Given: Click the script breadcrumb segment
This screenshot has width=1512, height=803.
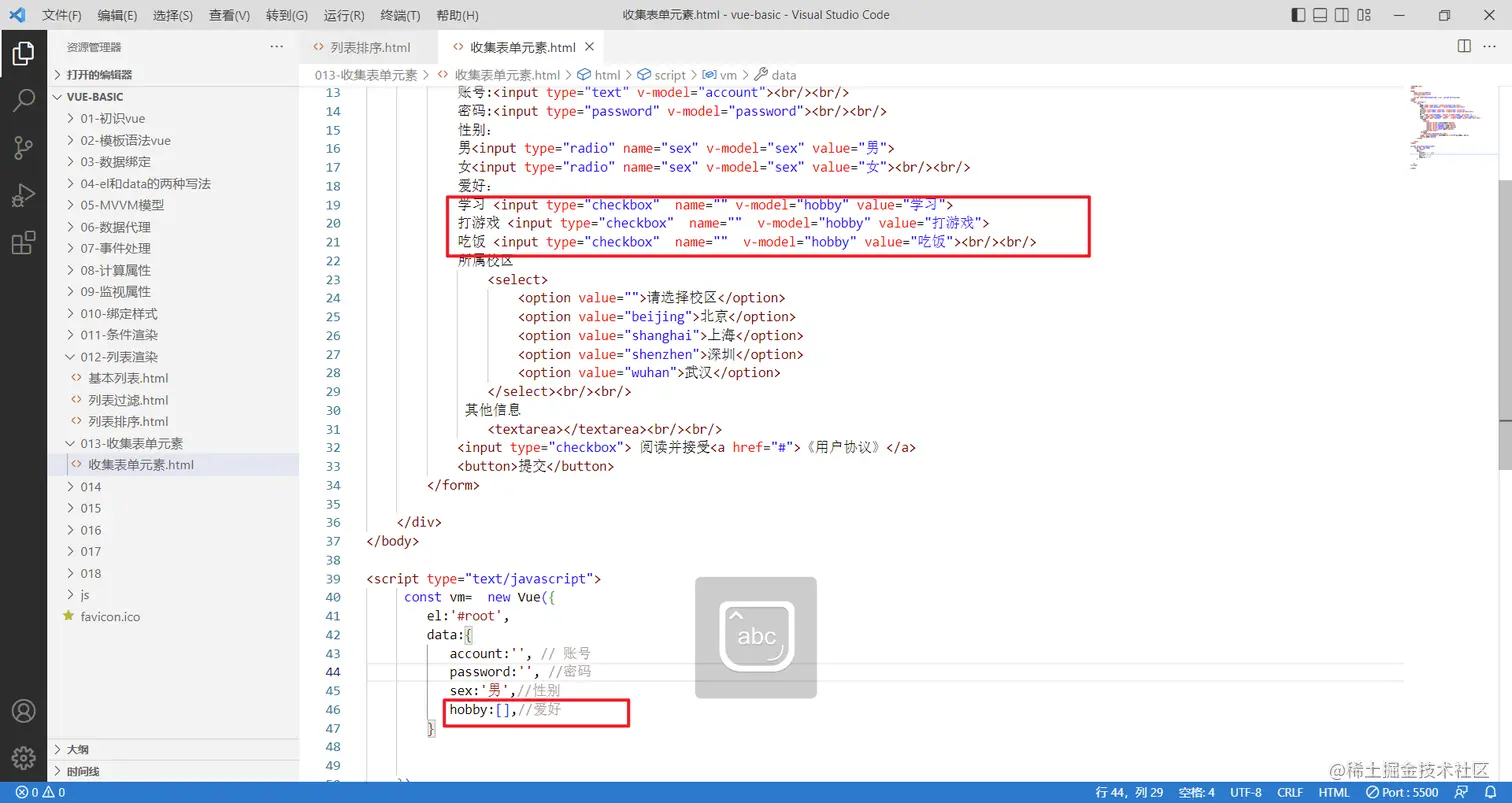Looking at the screenshot, I should tap(661, 75).
